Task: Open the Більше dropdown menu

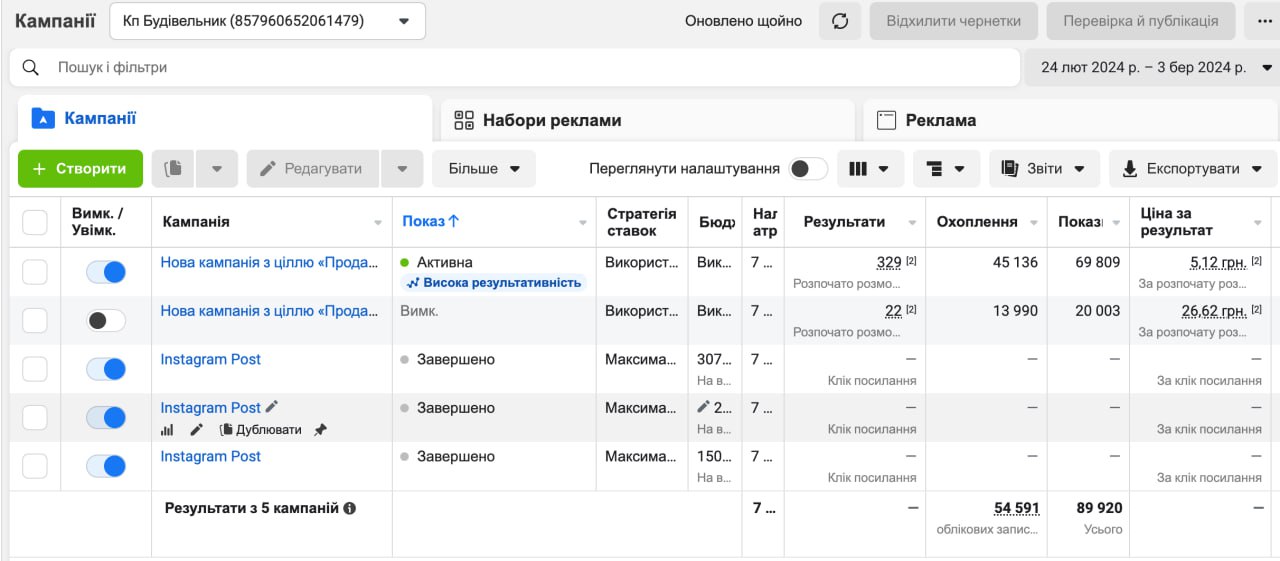Action: click(x=484, y=169)
